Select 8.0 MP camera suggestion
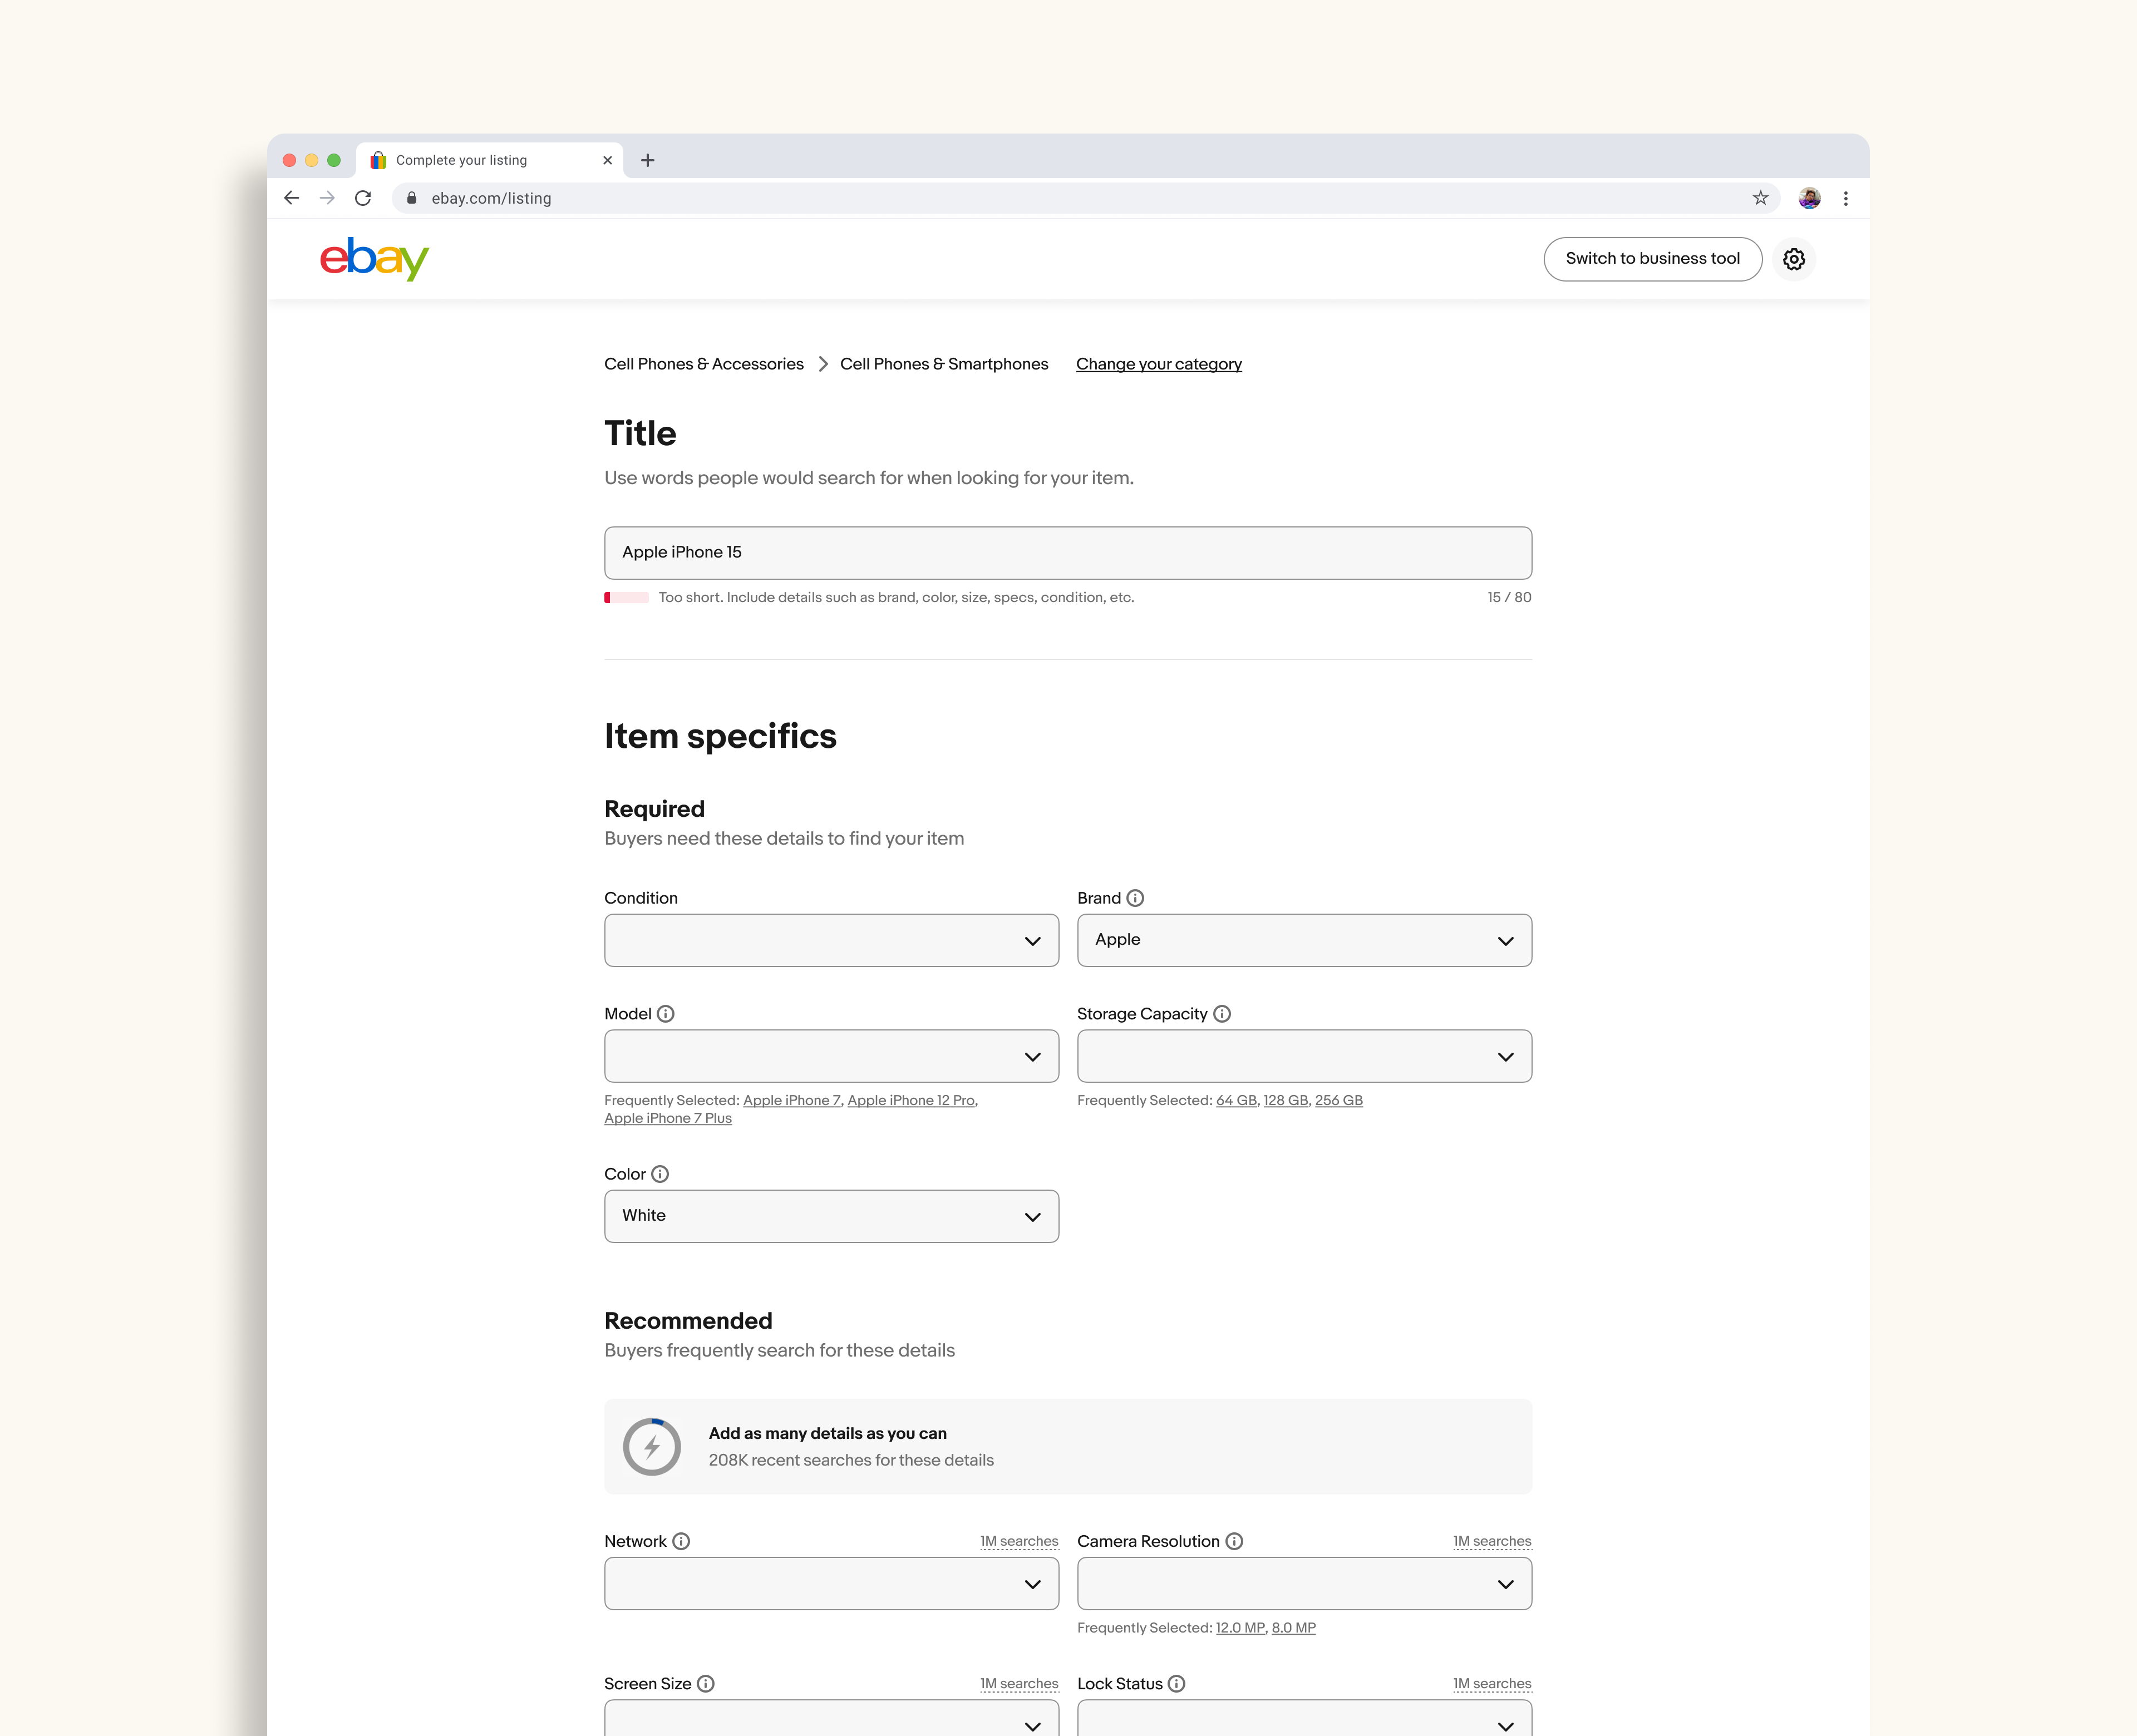This screenshot has height=1736, width=2137. pos(1294,1628)
